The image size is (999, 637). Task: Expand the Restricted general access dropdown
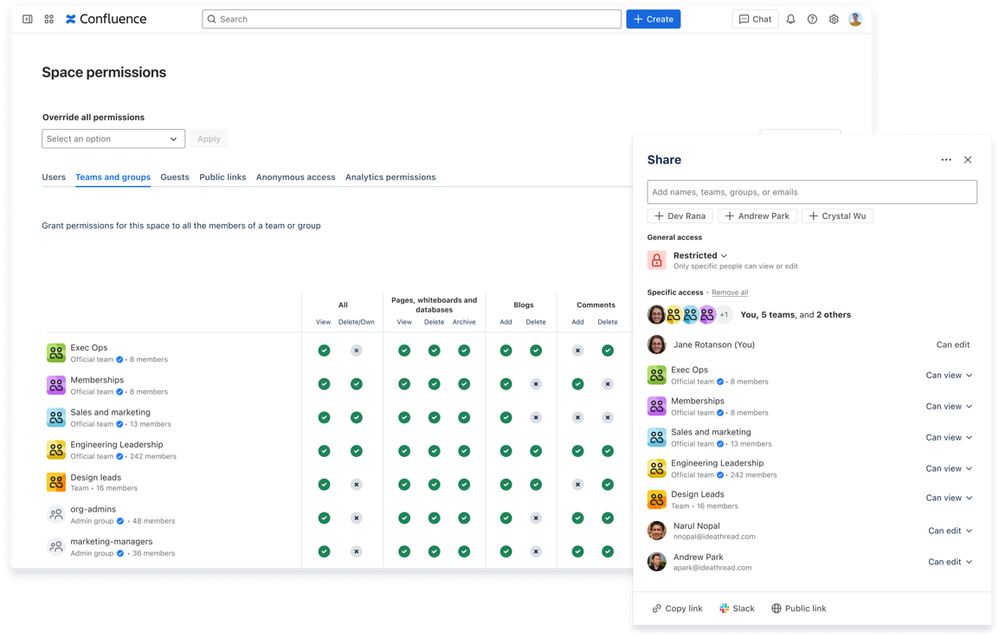pyautogui.click(x=700, y=255)
